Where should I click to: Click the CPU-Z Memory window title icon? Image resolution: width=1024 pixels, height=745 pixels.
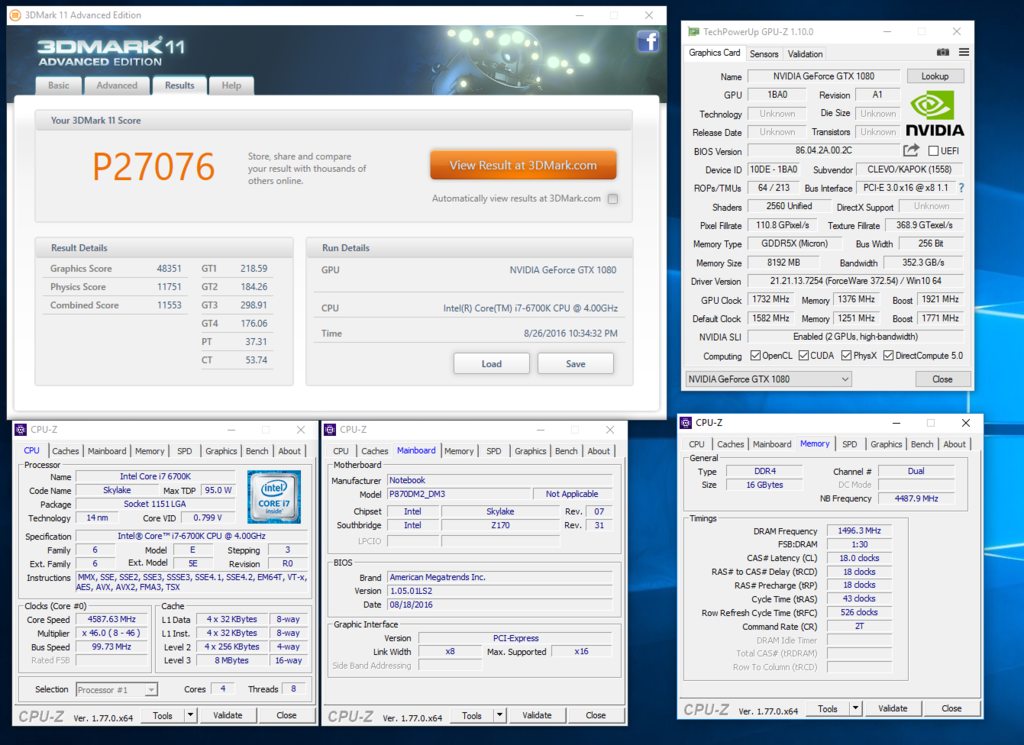[686, 422]
